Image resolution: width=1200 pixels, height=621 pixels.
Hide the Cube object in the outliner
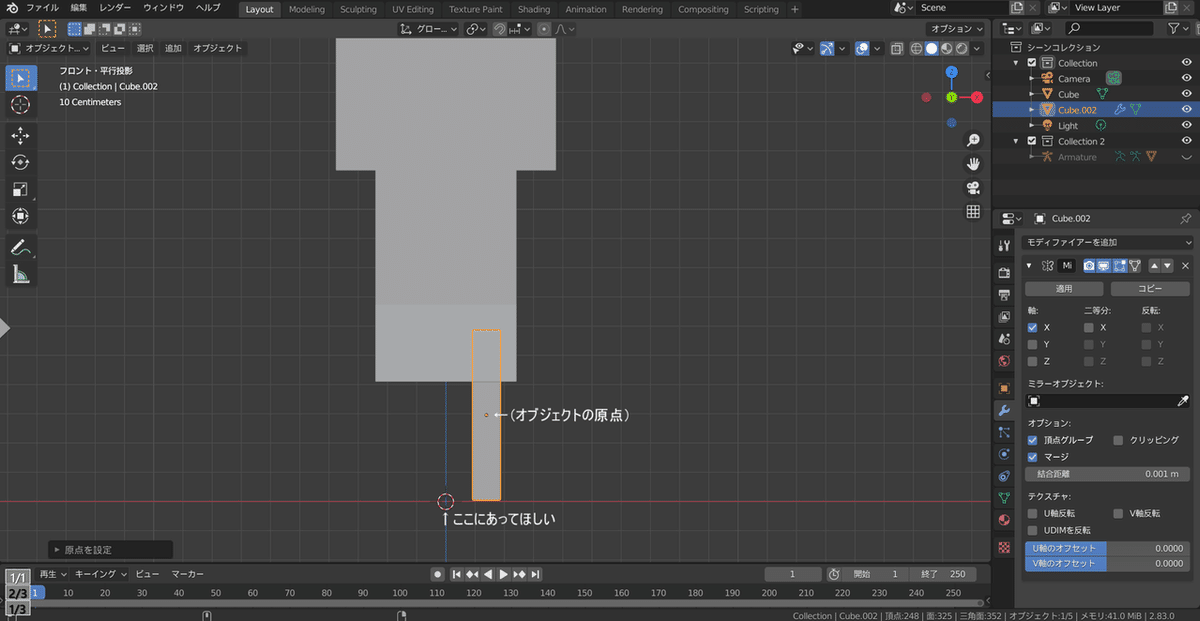coord(1186,94)
